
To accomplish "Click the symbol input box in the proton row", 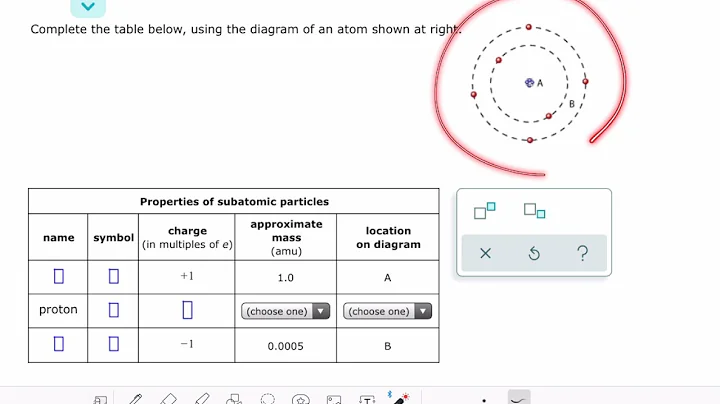I will point(114,310).
